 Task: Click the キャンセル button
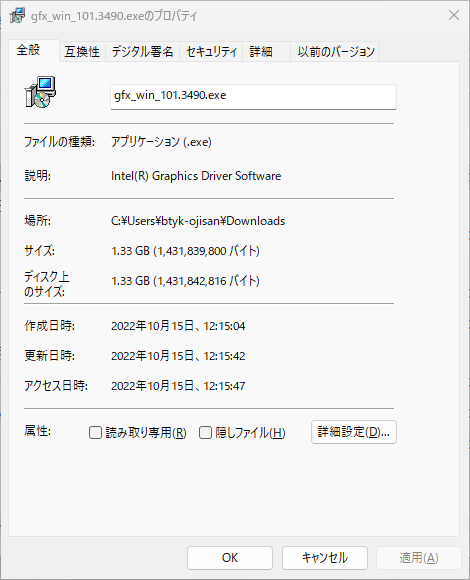(x=325, y=557)
